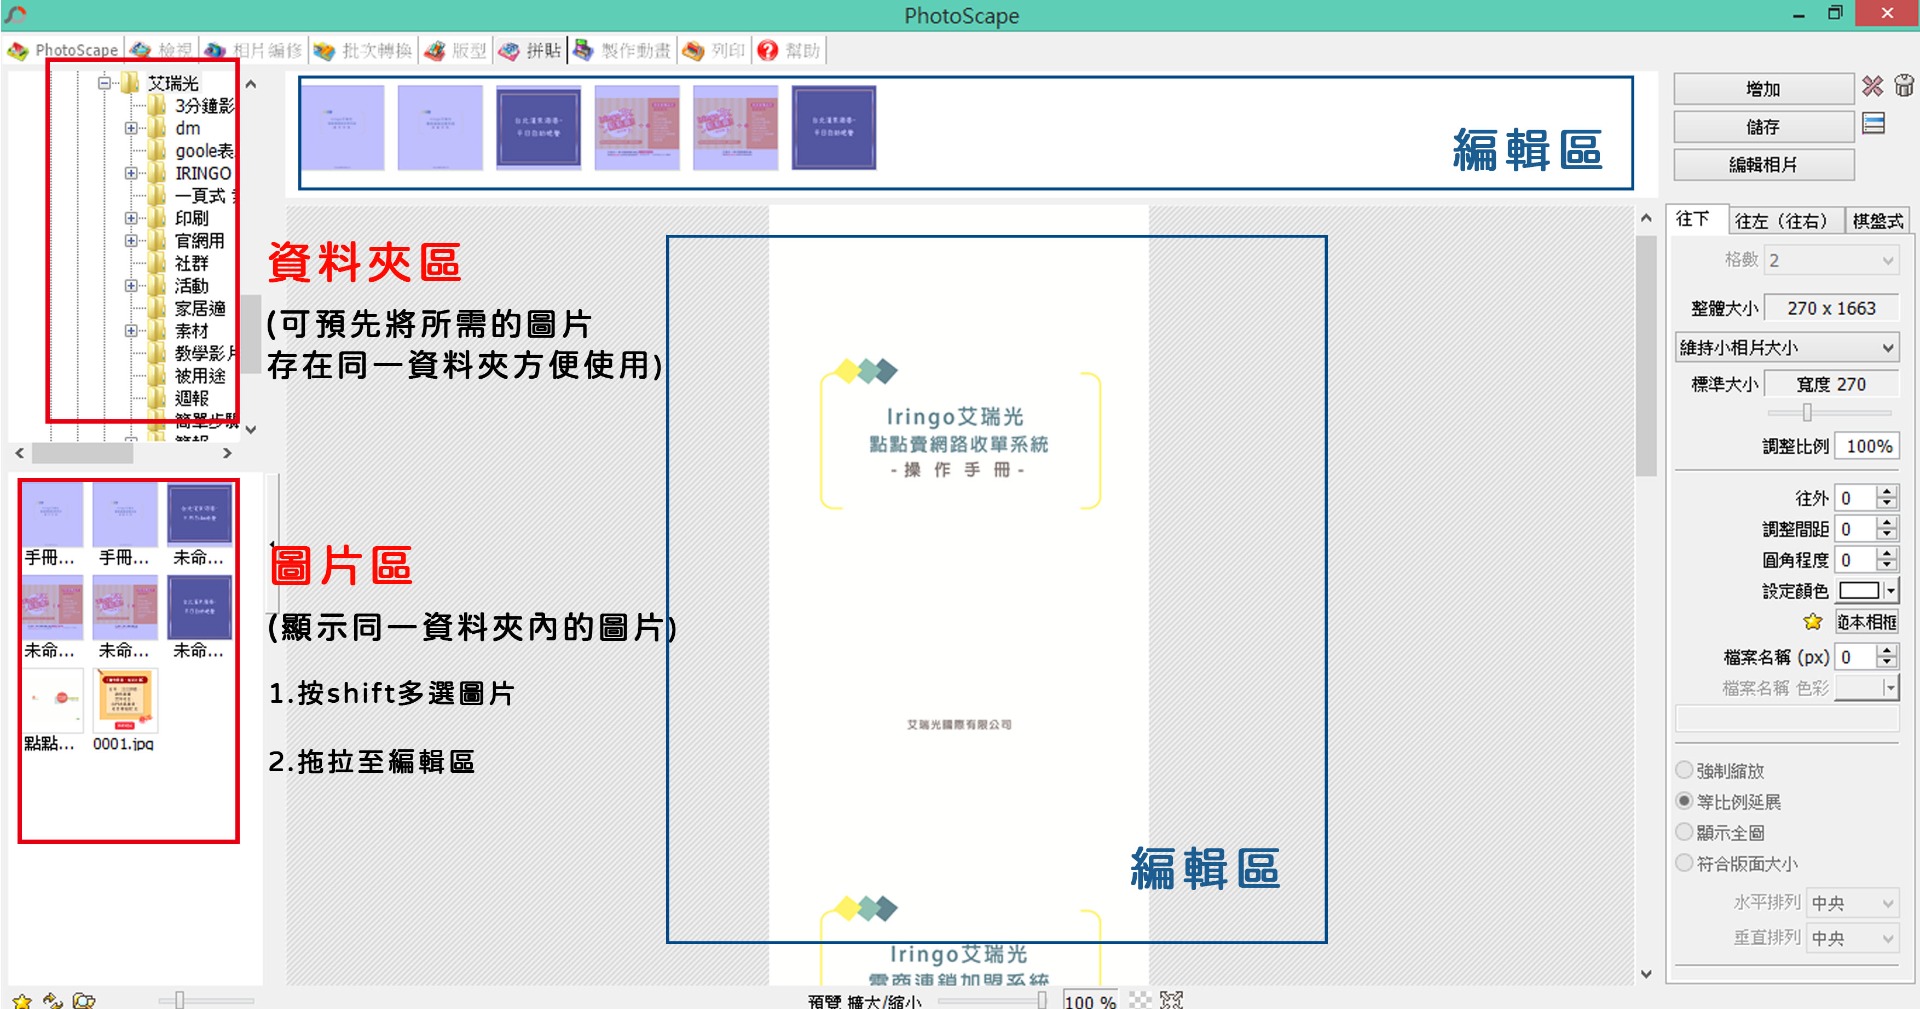This screenshot has width=1920, height=1009.
Task: Click the 設定顏色 white color swatch
Action: point(1860,591)
